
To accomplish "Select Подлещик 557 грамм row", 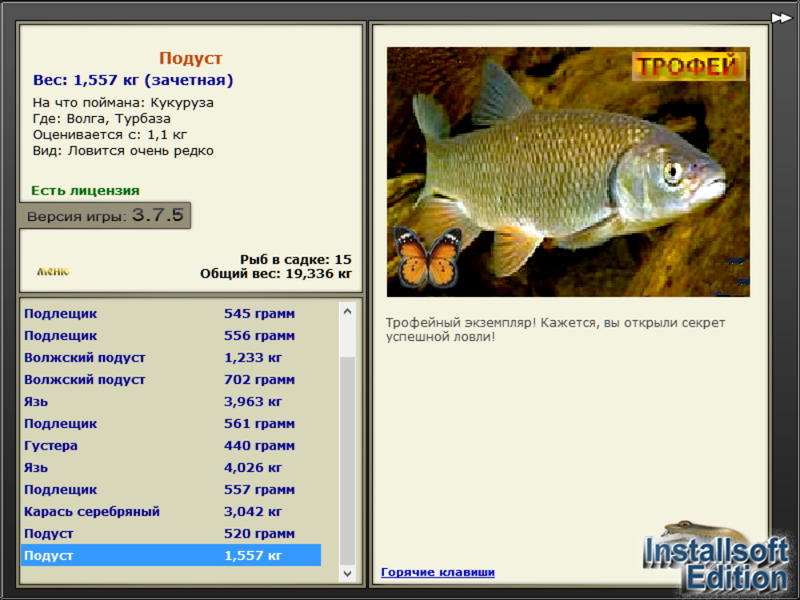I will (x=171, y=489).
